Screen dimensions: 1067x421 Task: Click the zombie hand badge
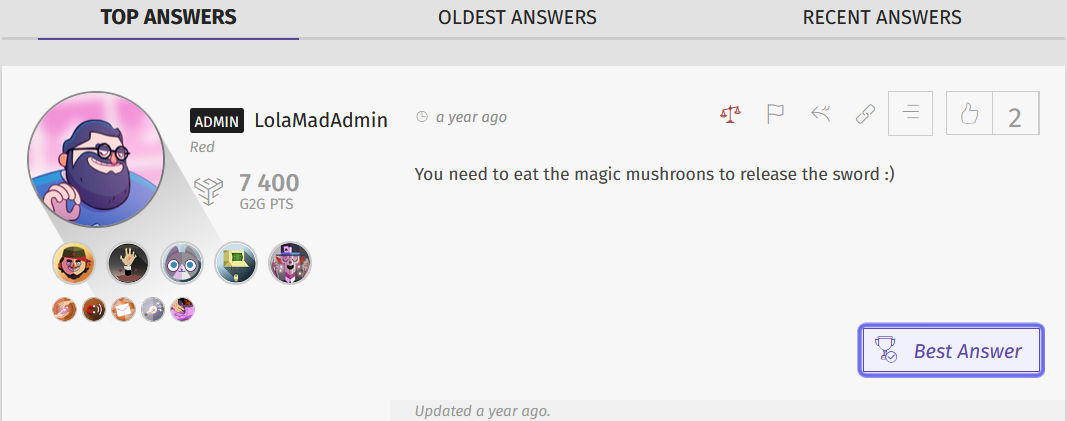pyautogui.click(x=128, y=263)
